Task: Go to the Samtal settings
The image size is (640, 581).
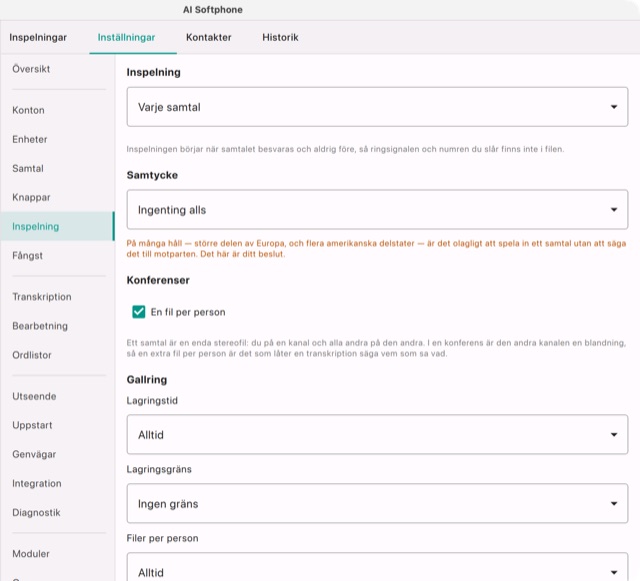Action: pos(57,168)
